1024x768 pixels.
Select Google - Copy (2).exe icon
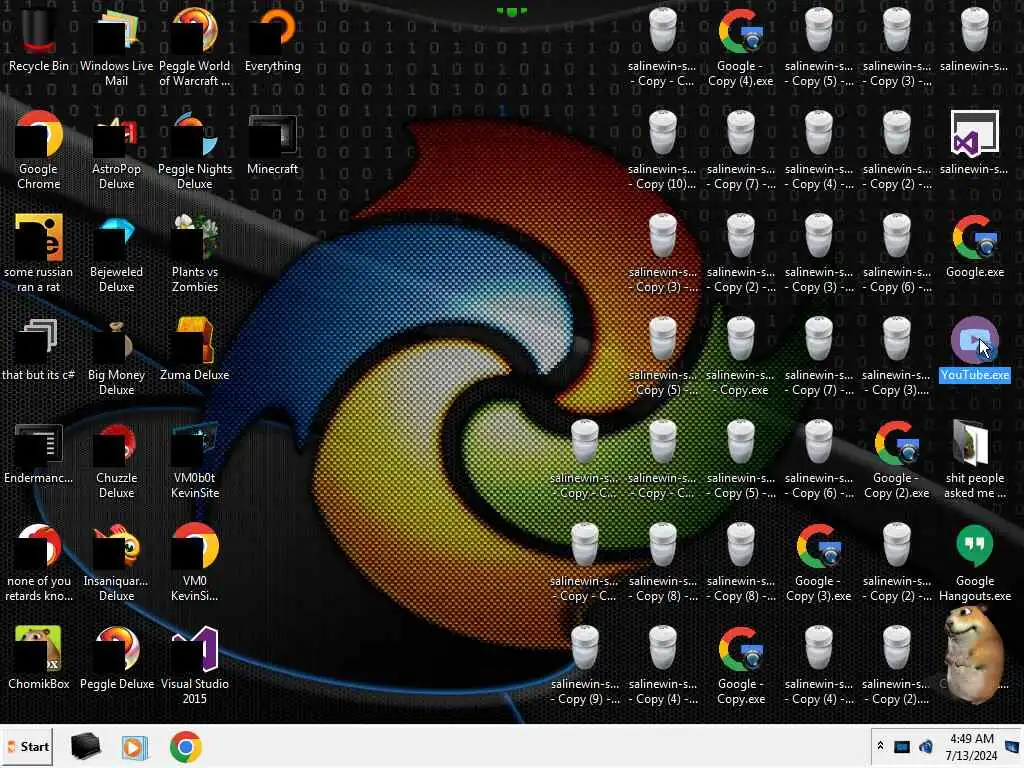(x=897, y=460)
